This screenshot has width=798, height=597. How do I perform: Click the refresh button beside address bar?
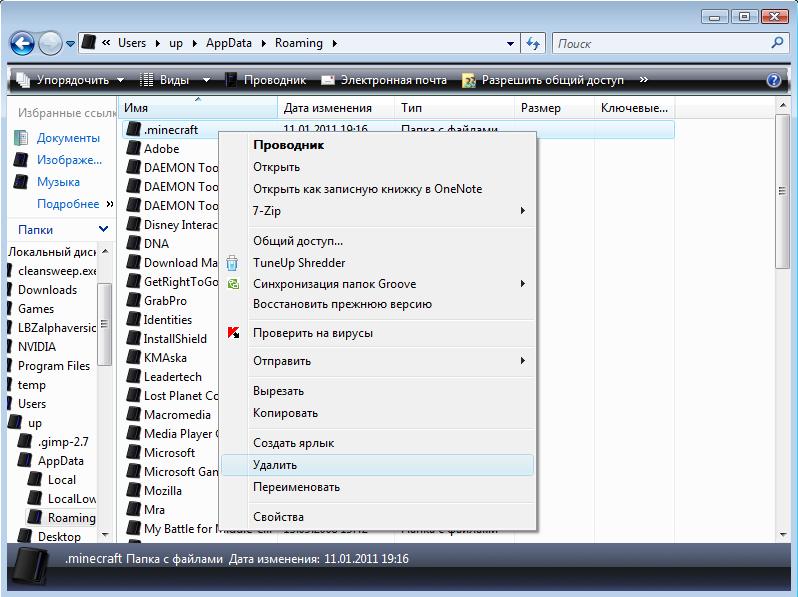533,43
